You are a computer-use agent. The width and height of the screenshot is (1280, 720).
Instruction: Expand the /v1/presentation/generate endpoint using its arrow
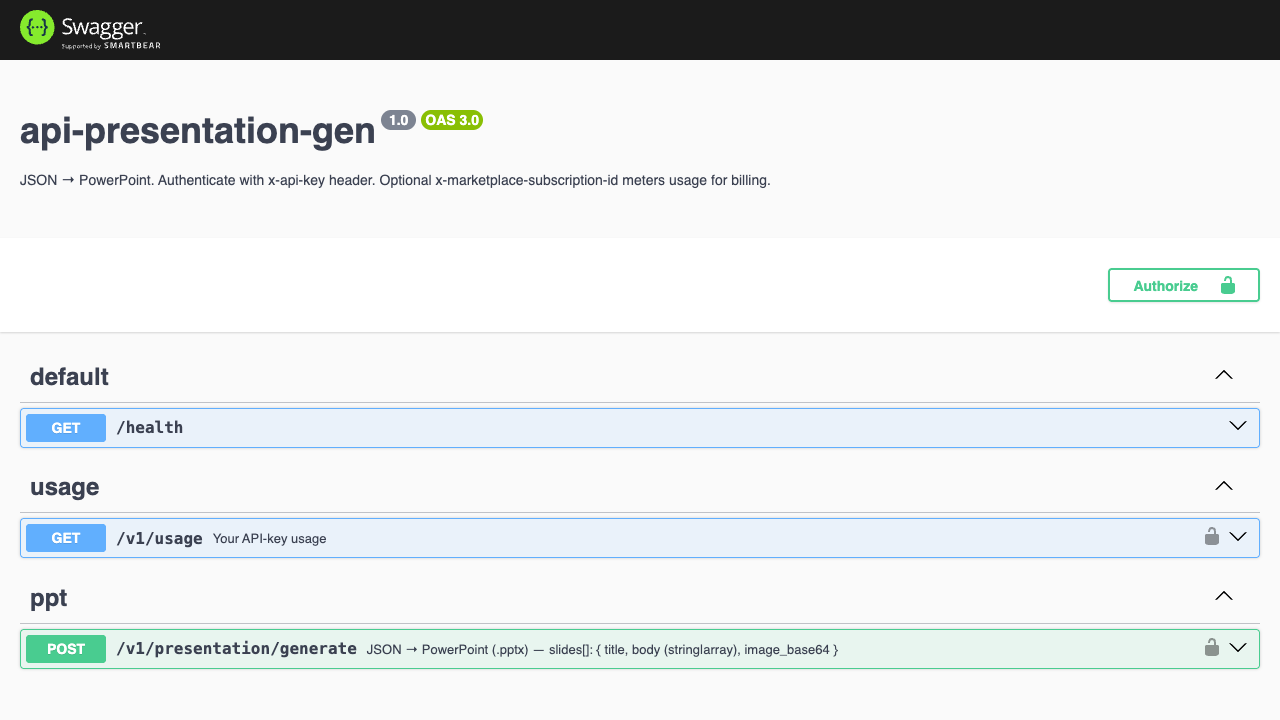tap(1238, 648)
